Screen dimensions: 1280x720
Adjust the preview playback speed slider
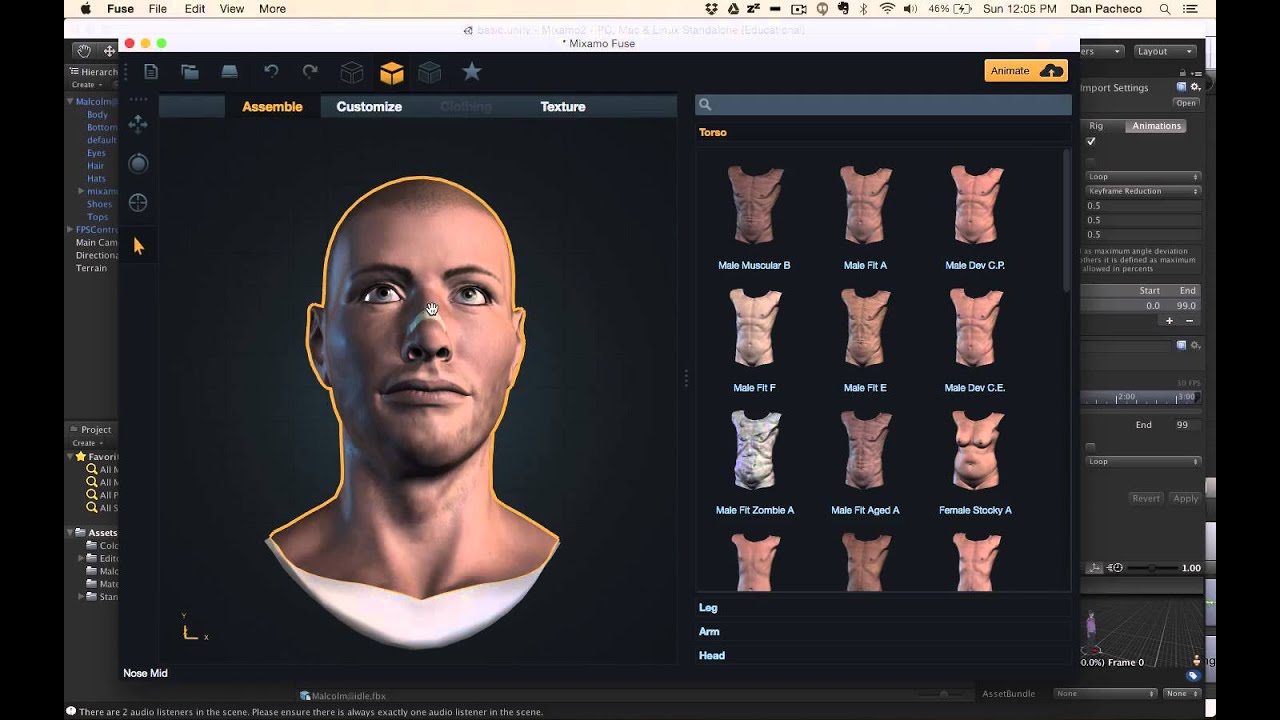click(x=1151, y=568)
